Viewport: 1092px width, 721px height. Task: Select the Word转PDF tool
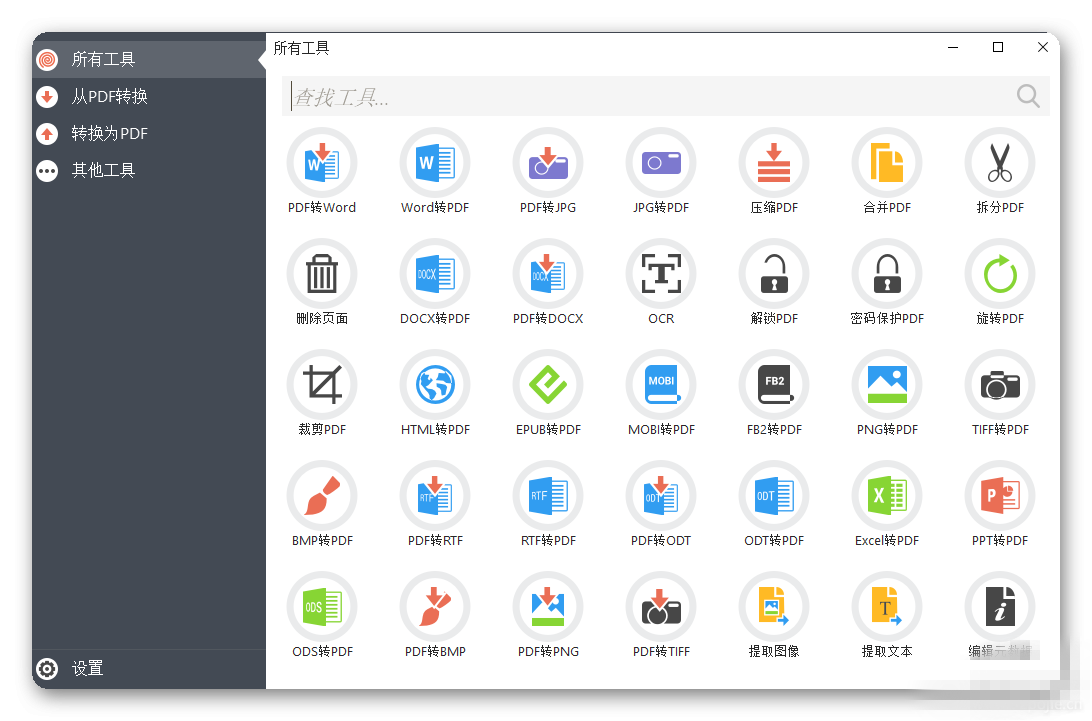click(x=435, y=172)
